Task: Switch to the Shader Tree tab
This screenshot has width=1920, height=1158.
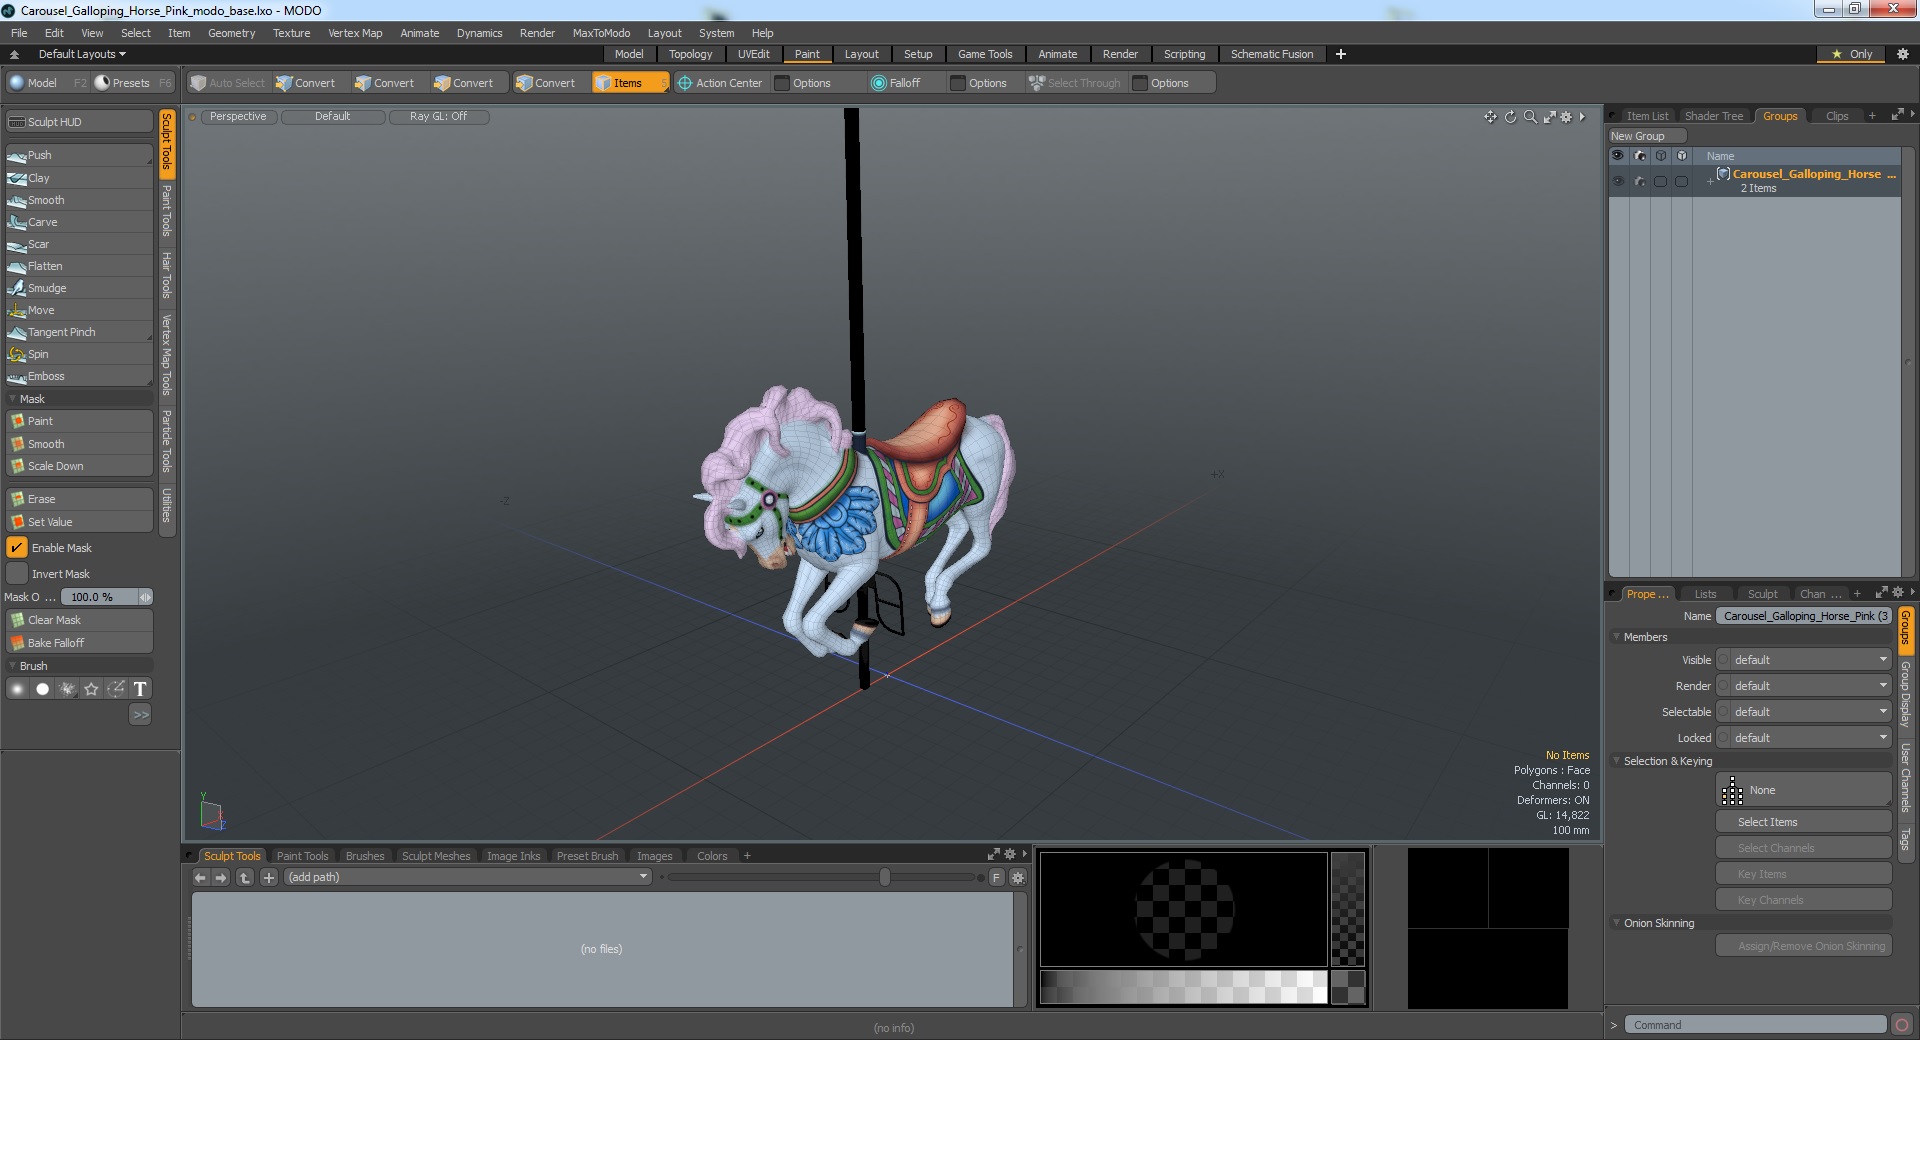Action: coord(1713,116)
